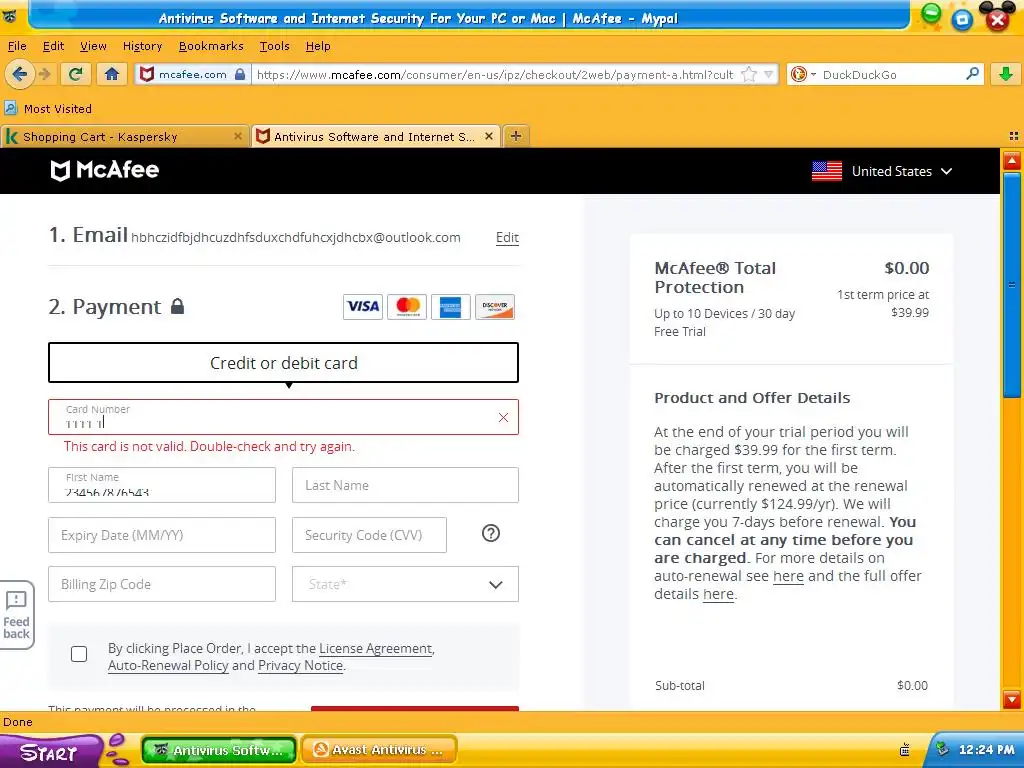Open the Tools menu
Image resolution: width=1024 pixels, height=768 pixels.
[x=274, y=46]
